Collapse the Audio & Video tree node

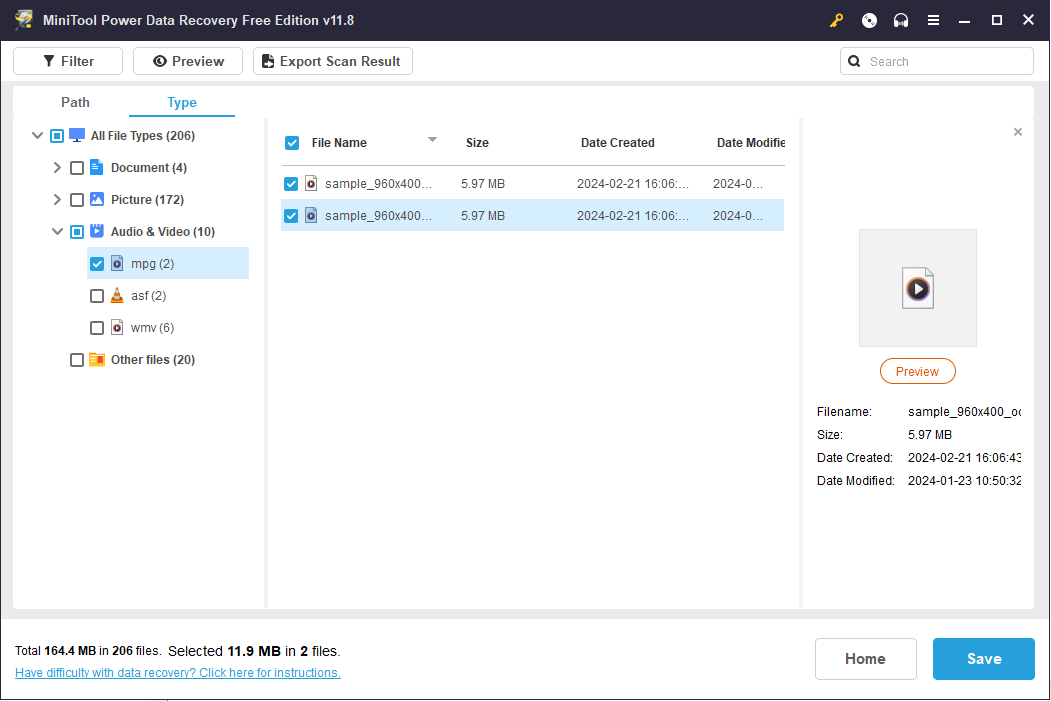[x=57, y=232]
